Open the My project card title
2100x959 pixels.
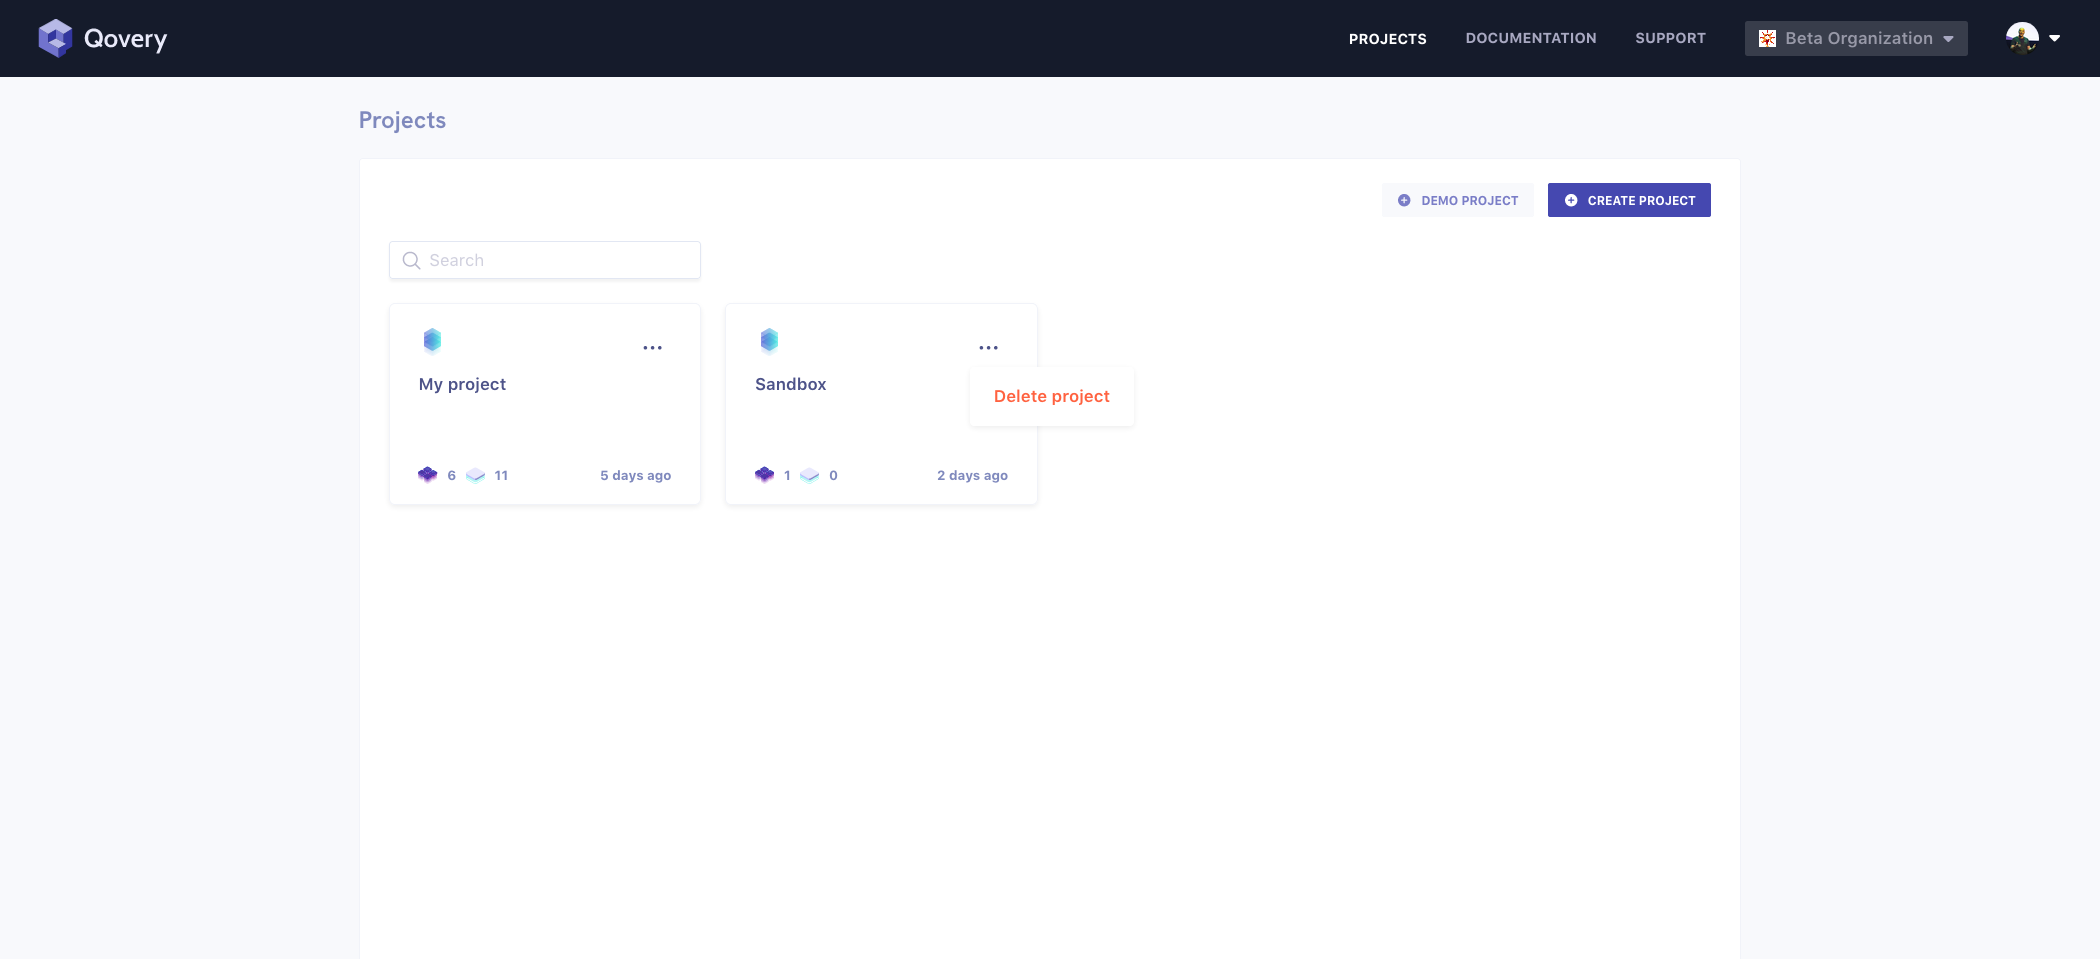pyautogui.click(x=462, y=384)
